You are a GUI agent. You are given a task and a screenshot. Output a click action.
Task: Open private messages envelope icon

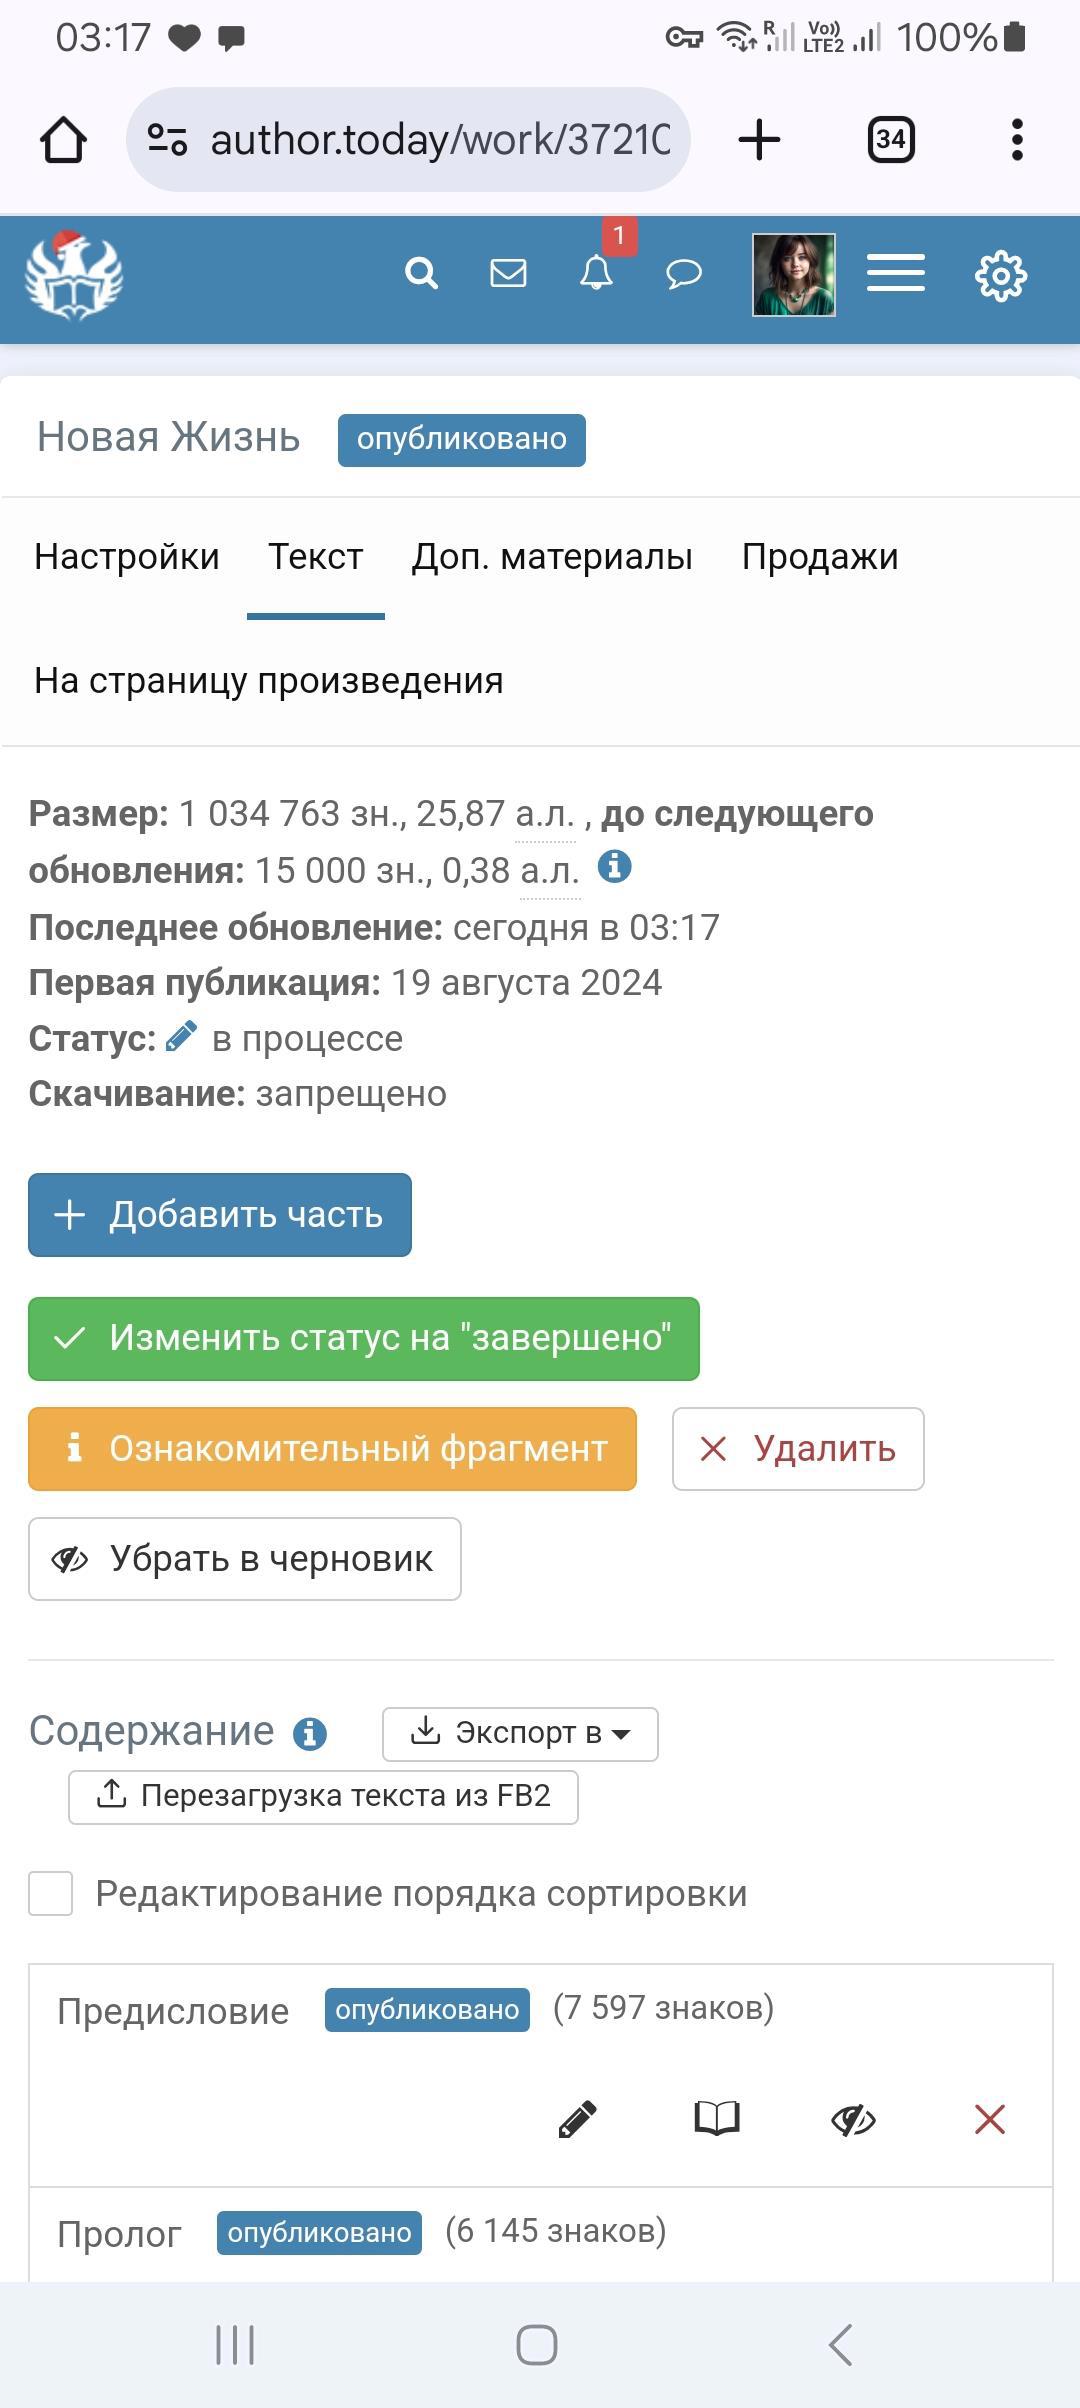click(x=508, y=273)
